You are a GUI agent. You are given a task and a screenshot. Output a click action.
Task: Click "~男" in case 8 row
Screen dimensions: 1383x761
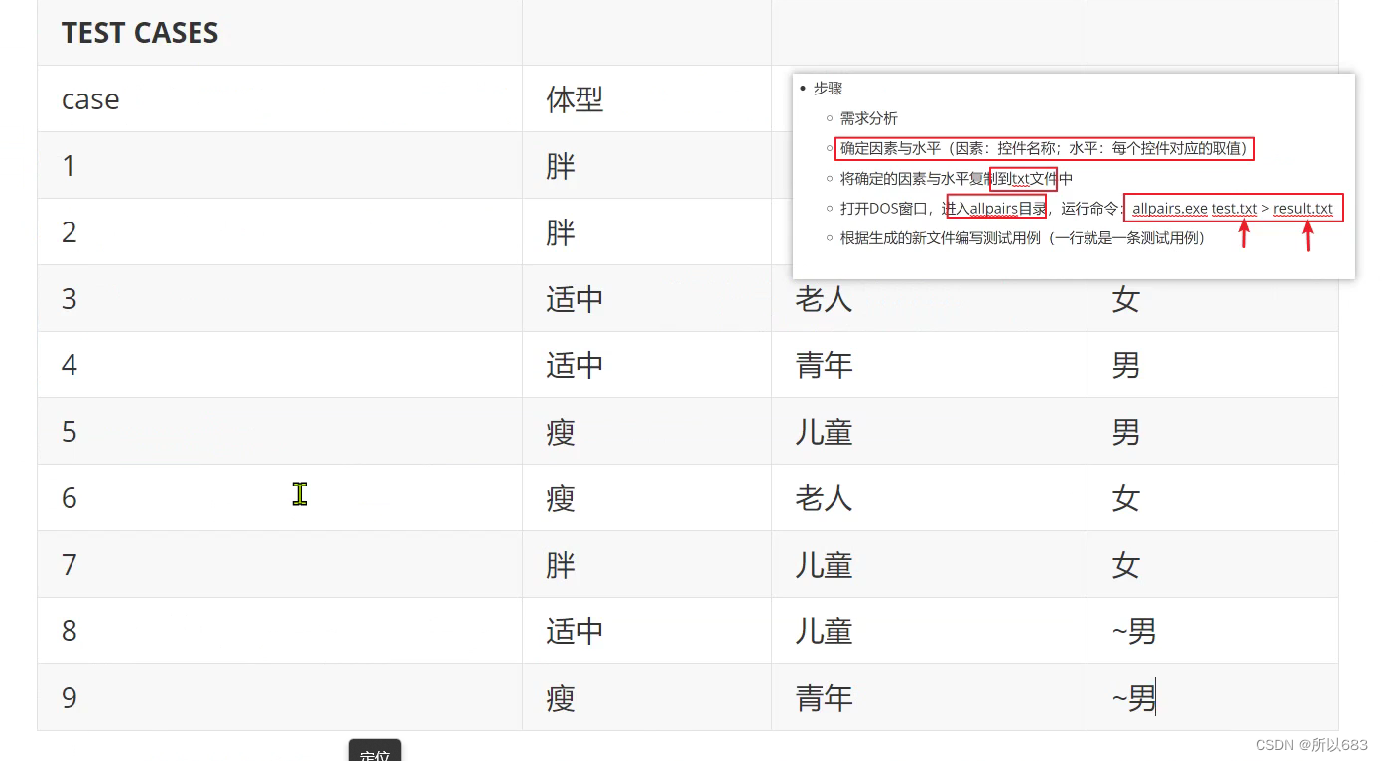point(1134,631)
